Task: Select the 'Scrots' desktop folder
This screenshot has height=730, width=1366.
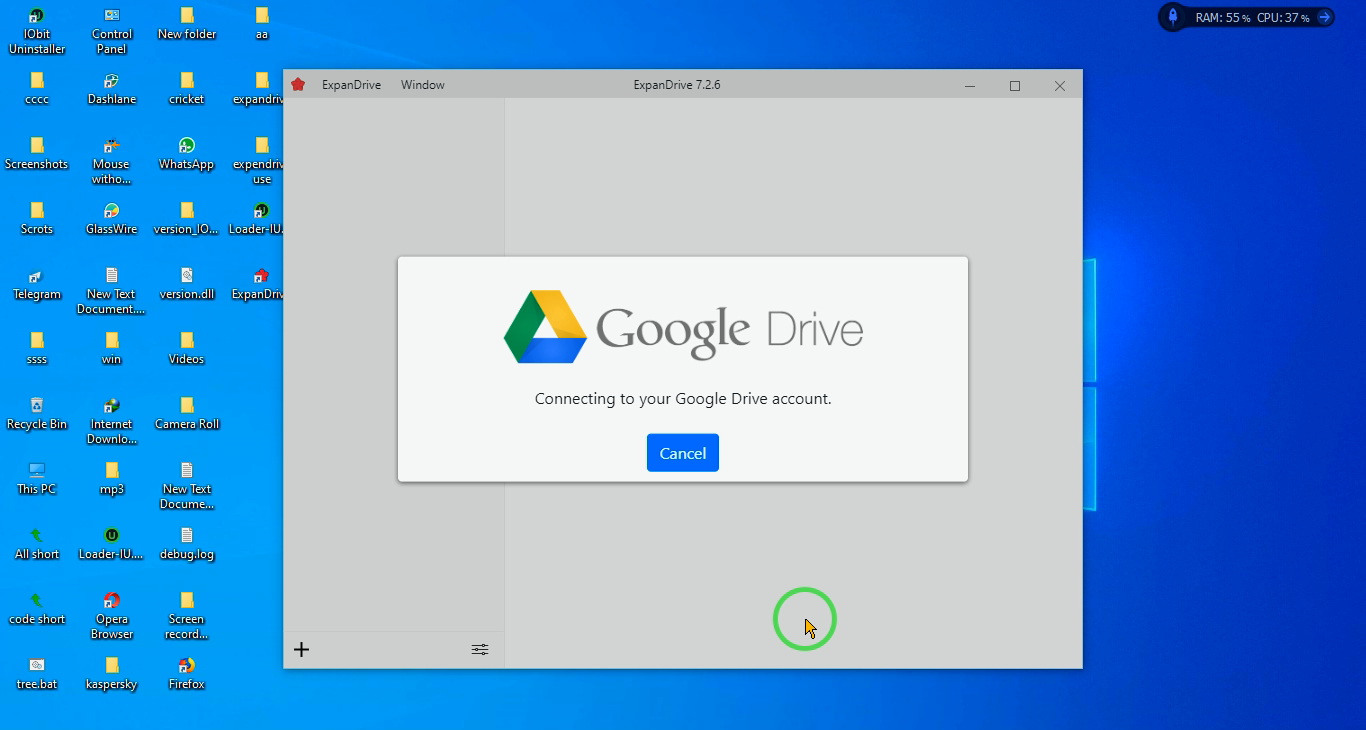Action: [37, 219]
